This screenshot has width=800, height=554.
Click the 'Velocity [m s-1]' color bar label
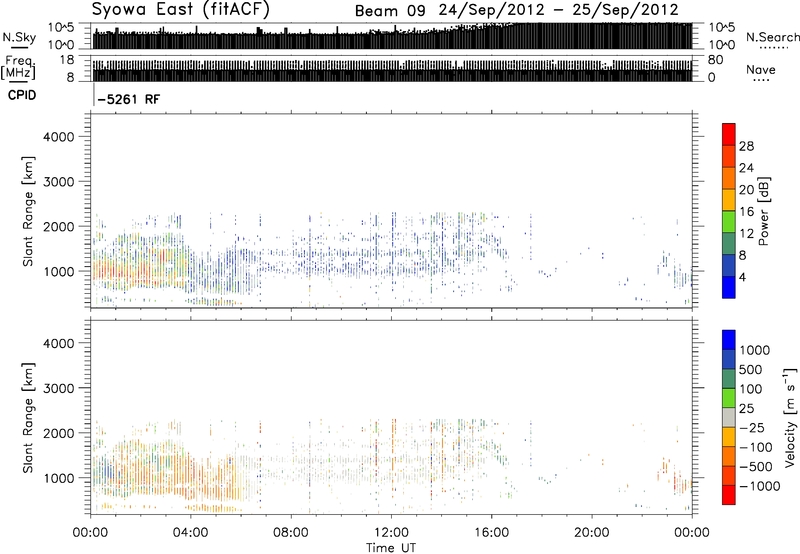790,417
